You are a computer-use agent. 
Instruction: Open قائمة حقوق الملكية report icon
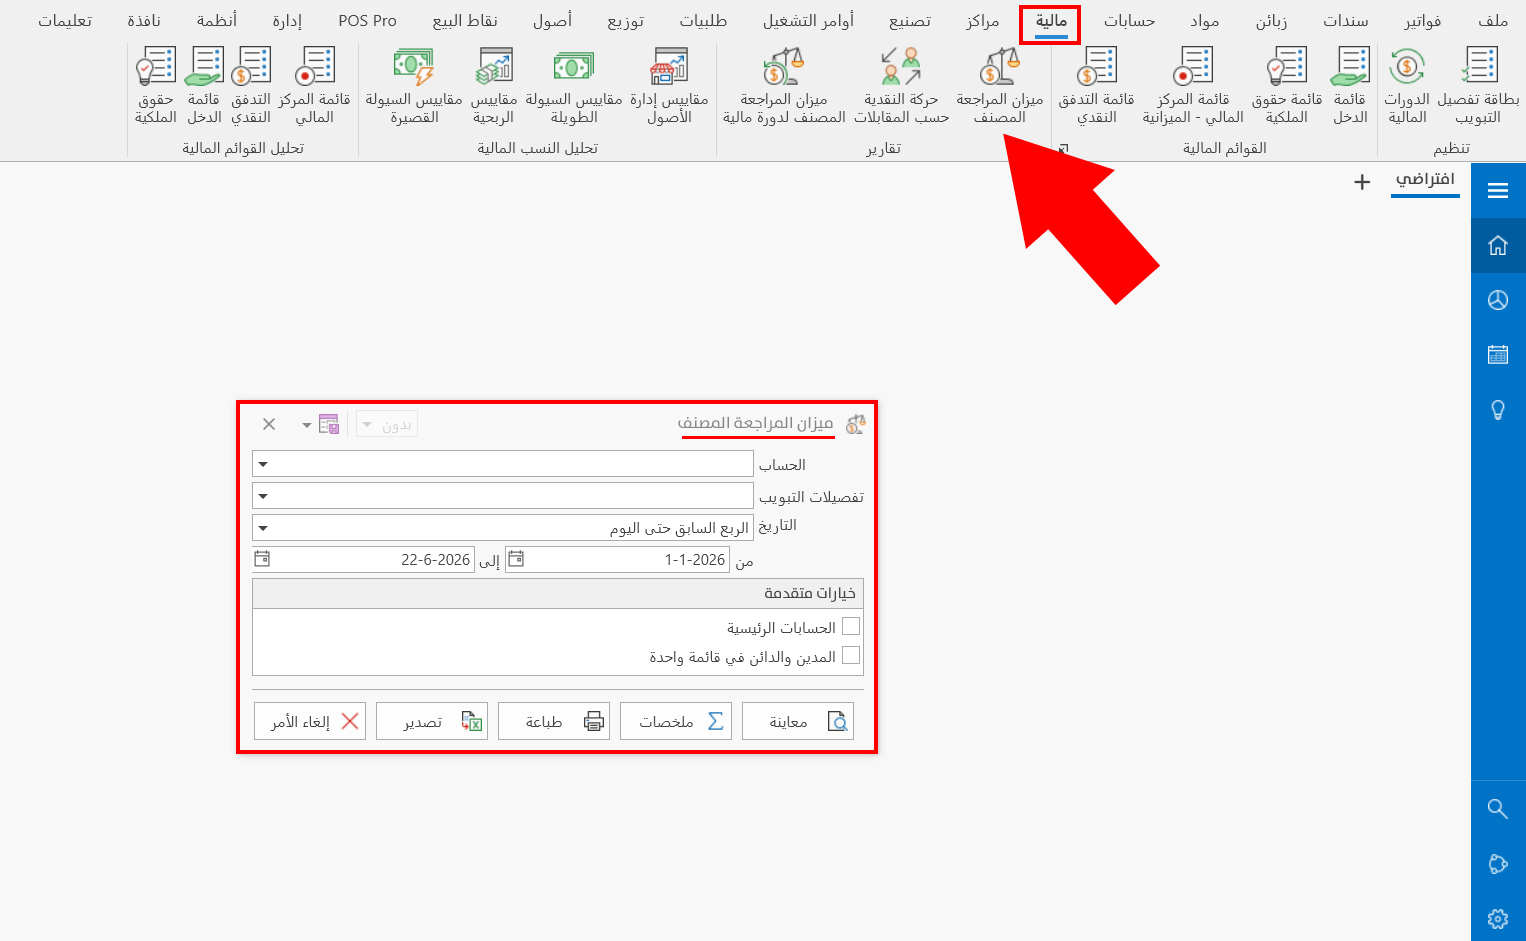click(x=1287, y=86)
